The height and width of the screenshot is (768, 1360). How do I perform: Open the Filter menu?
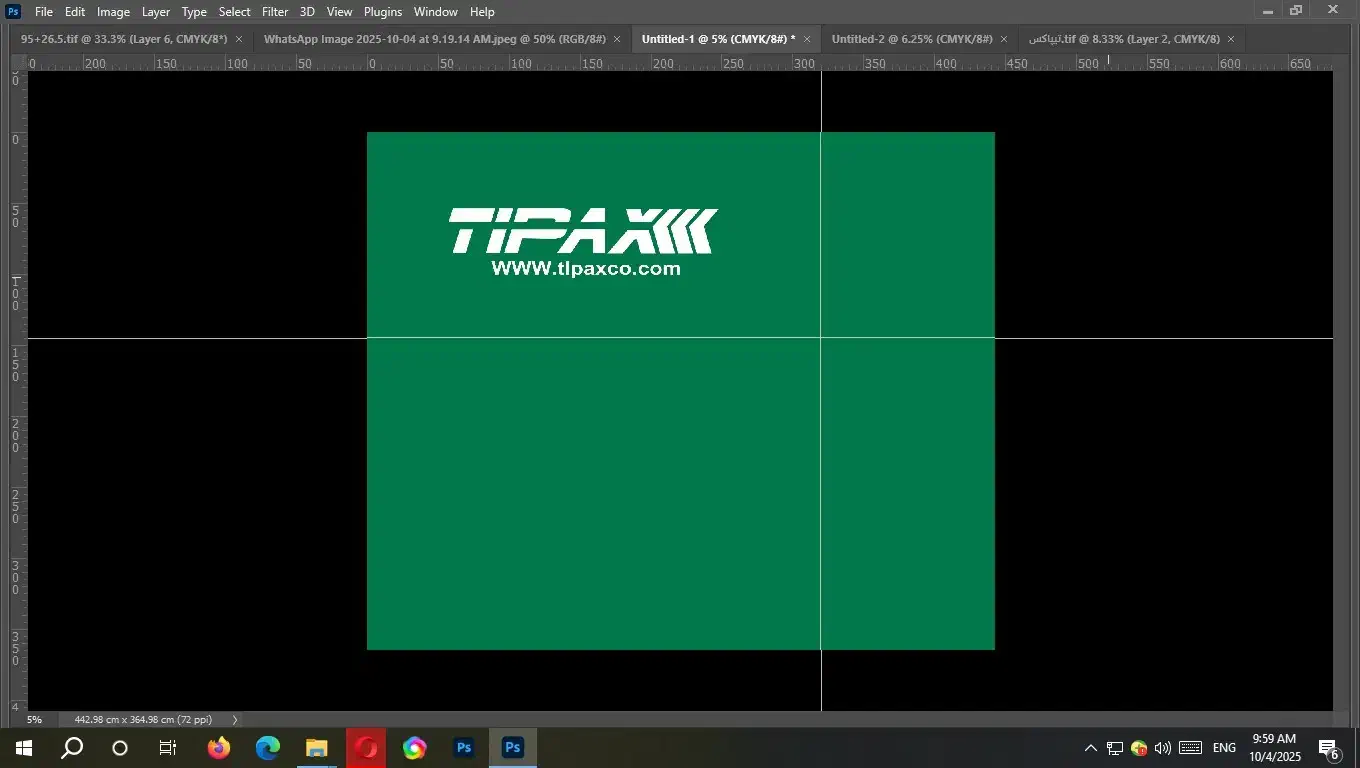(275, 12)
